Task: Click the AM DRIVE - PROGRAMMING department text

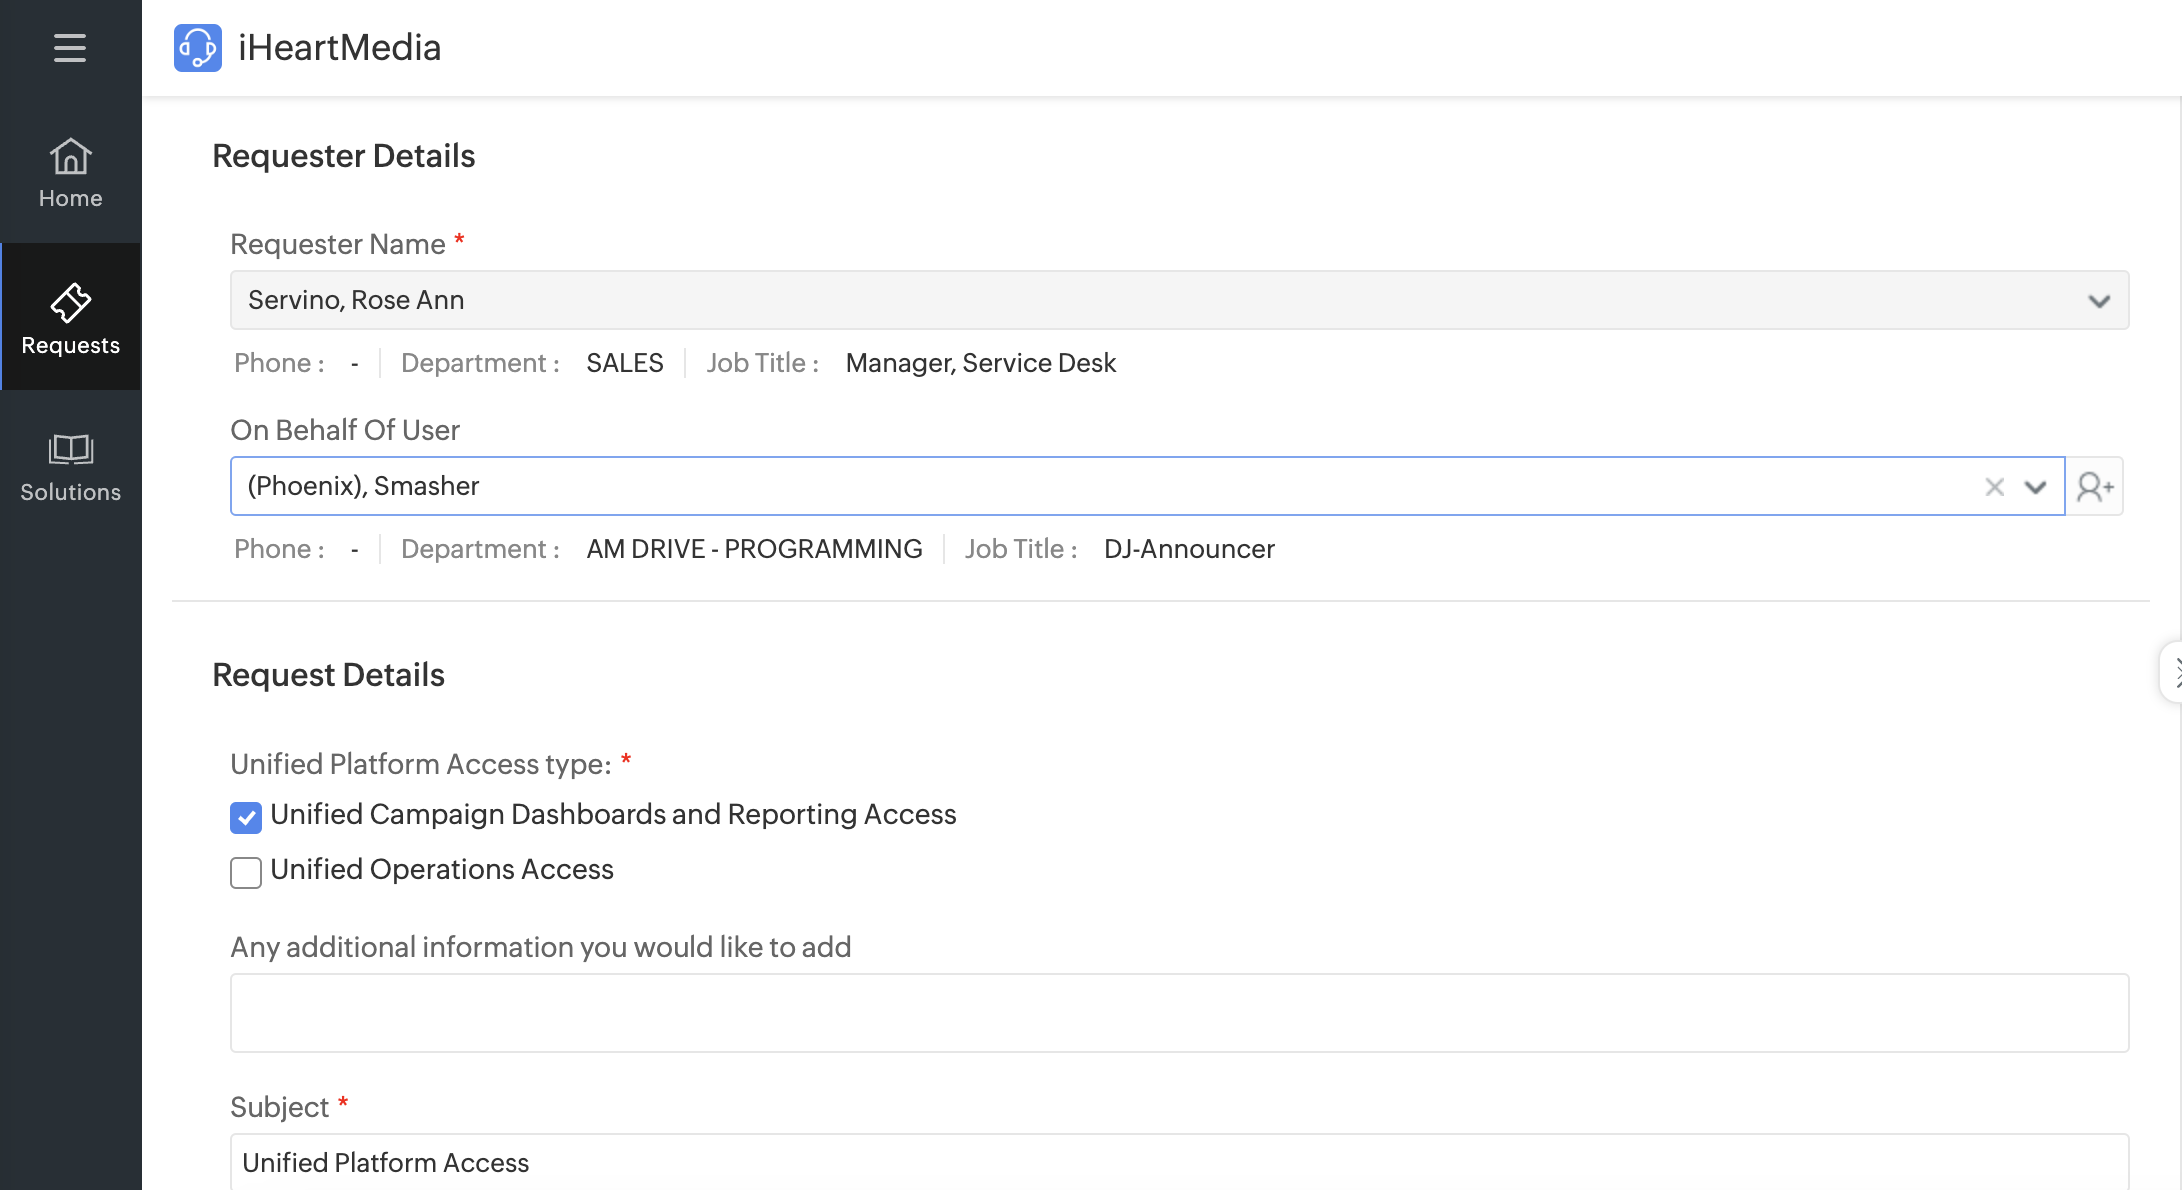Action: tap(754, 549)
